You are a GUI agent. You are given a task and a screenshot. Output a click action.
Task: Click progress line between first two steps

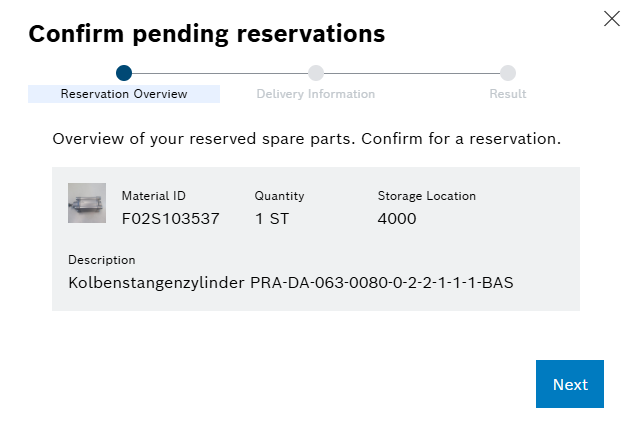(x=220, y=73)
